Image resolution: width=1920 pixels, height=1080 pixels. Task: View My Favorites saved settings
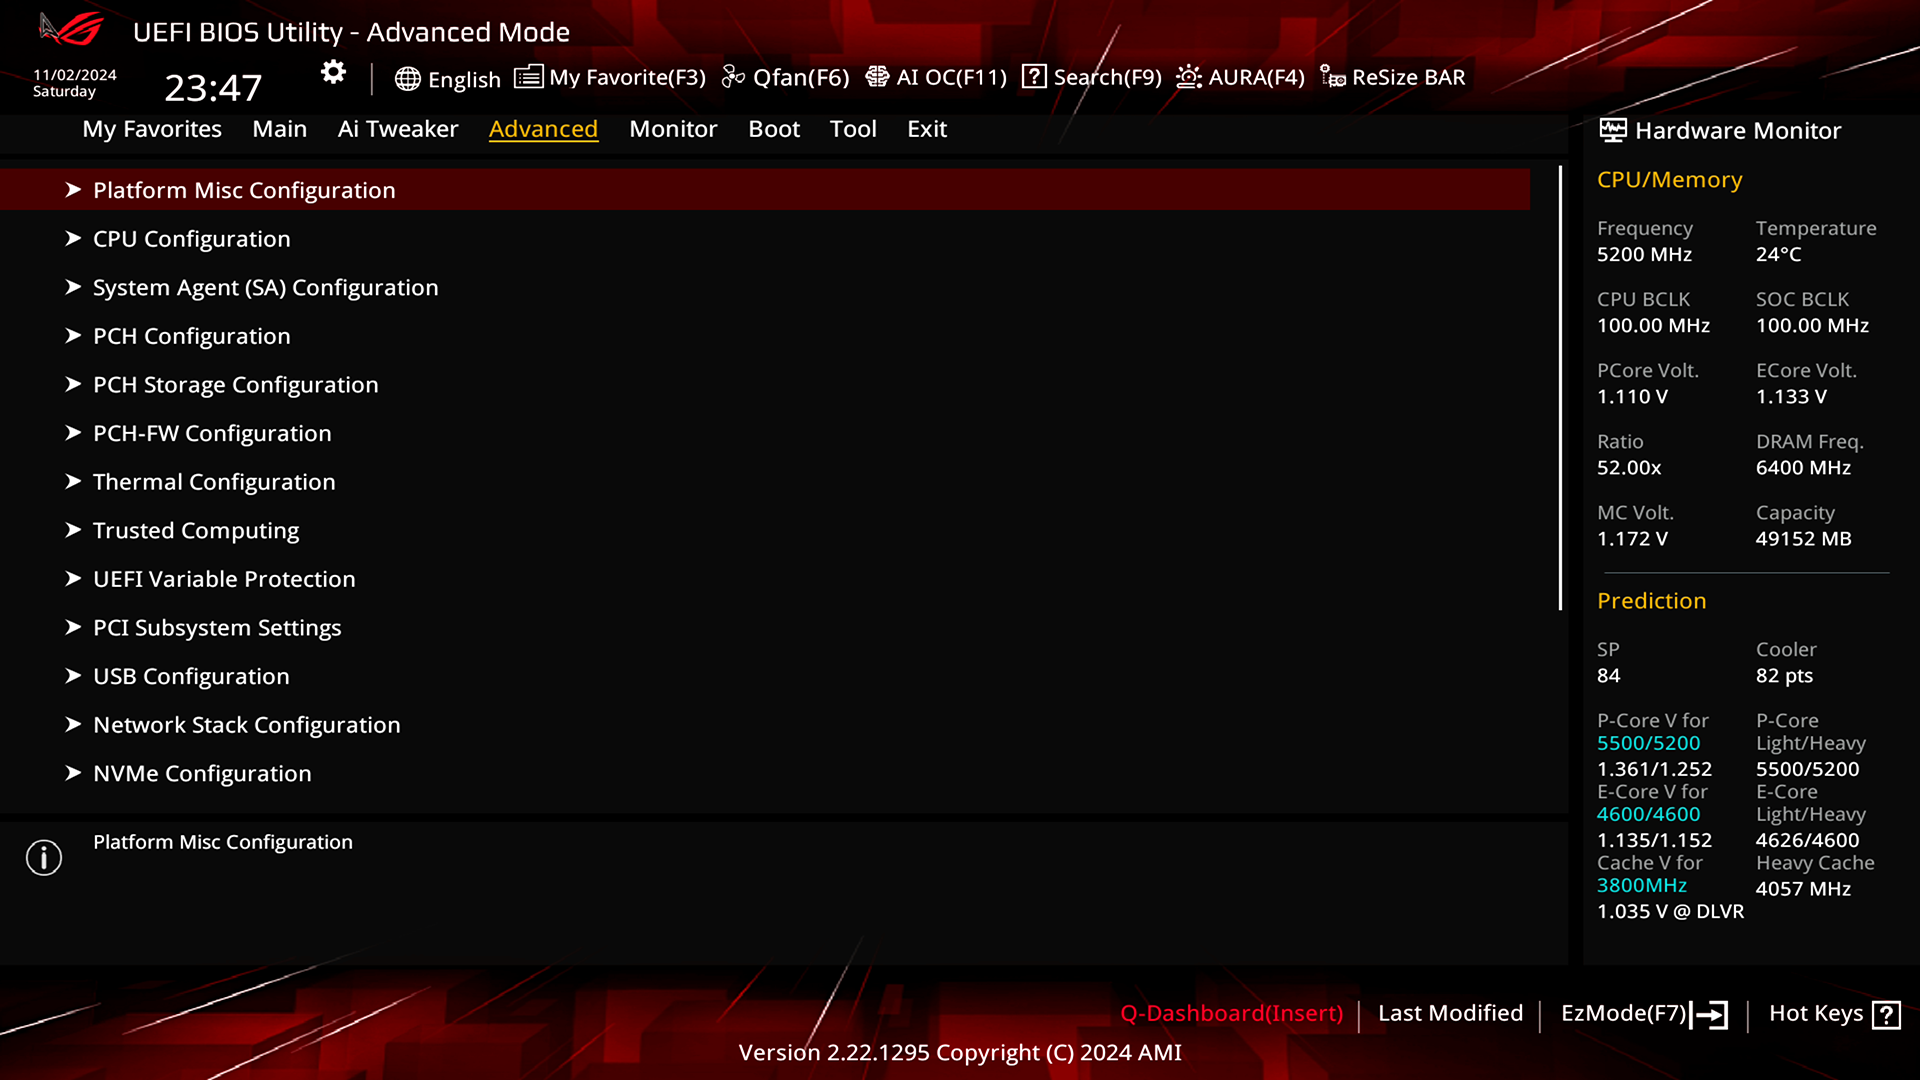coord(150,128)
